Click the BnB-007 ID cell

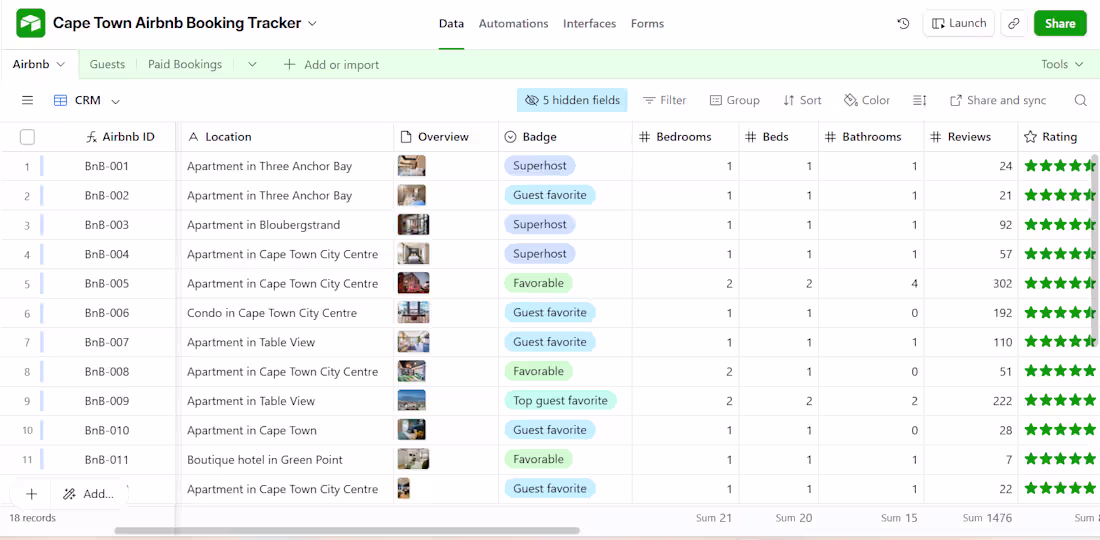[107, 342]
